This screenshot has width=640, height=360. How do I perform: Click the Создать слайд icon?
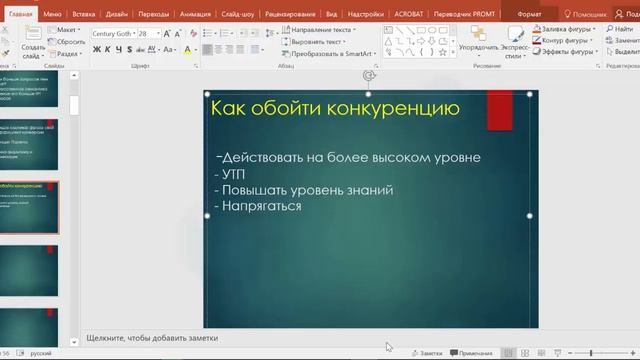coord(33,34)
